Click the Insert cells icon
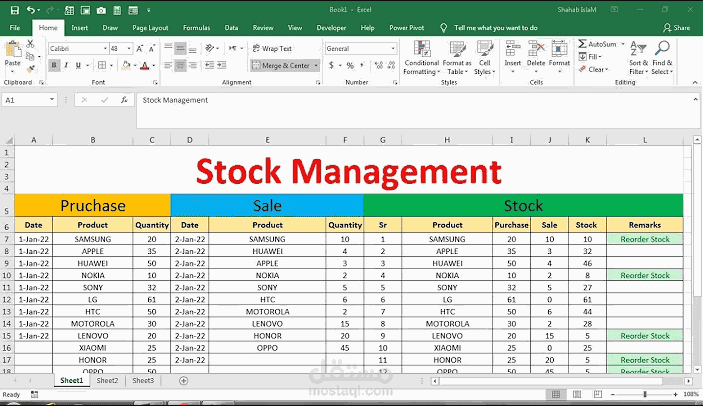The width and height of the screenshot is (703, 406). click(512, 48)
